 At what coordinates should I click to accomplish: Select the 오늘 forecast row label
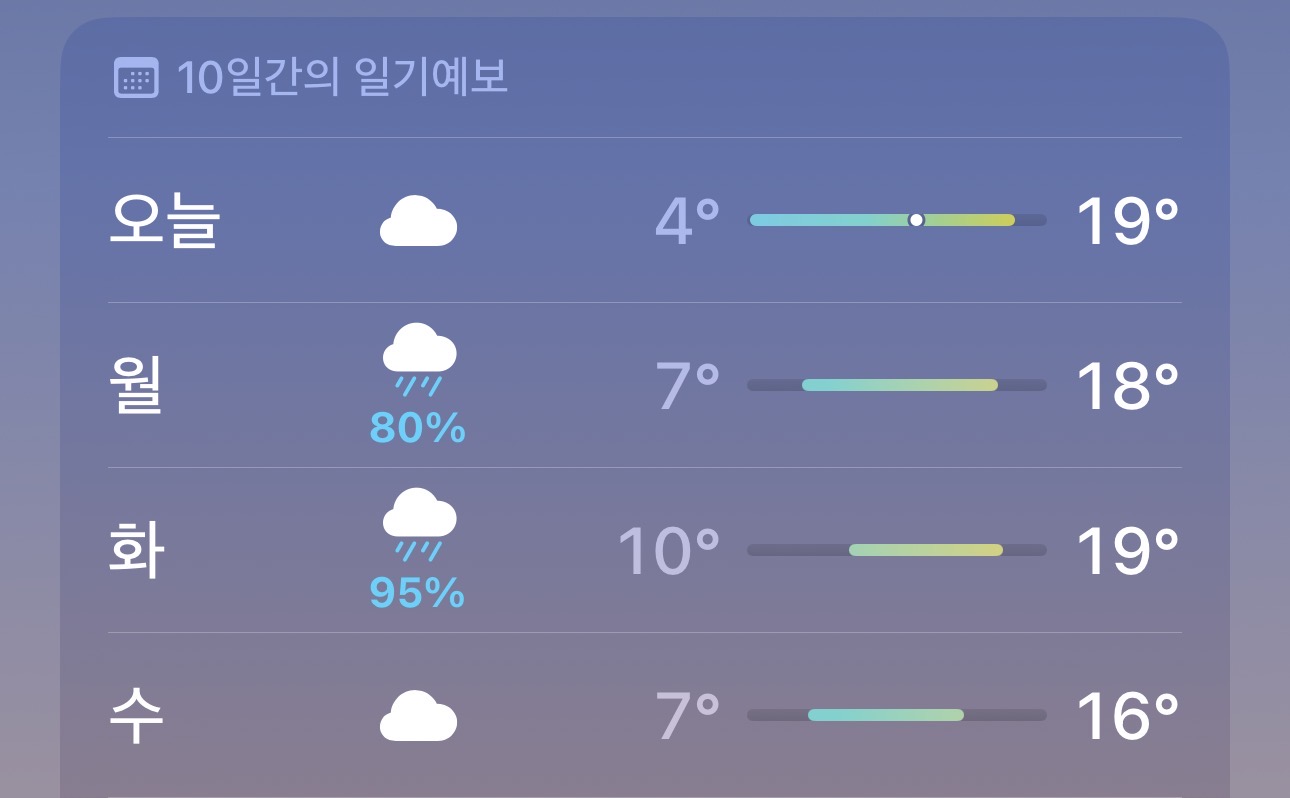[x=163, y=221]
